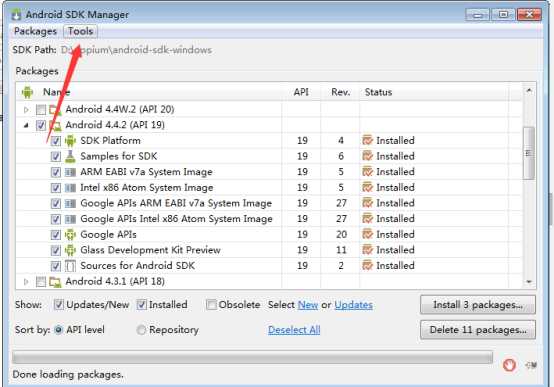Open the Packages menu
The image size is (554, 387).
pos(35,31)
